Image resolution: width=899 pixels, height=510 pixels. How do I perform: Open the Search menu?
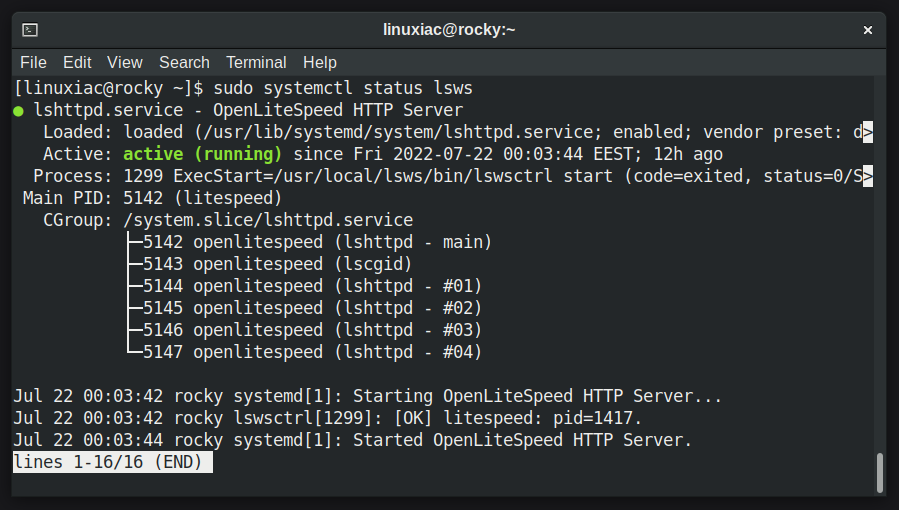[184, 62]
